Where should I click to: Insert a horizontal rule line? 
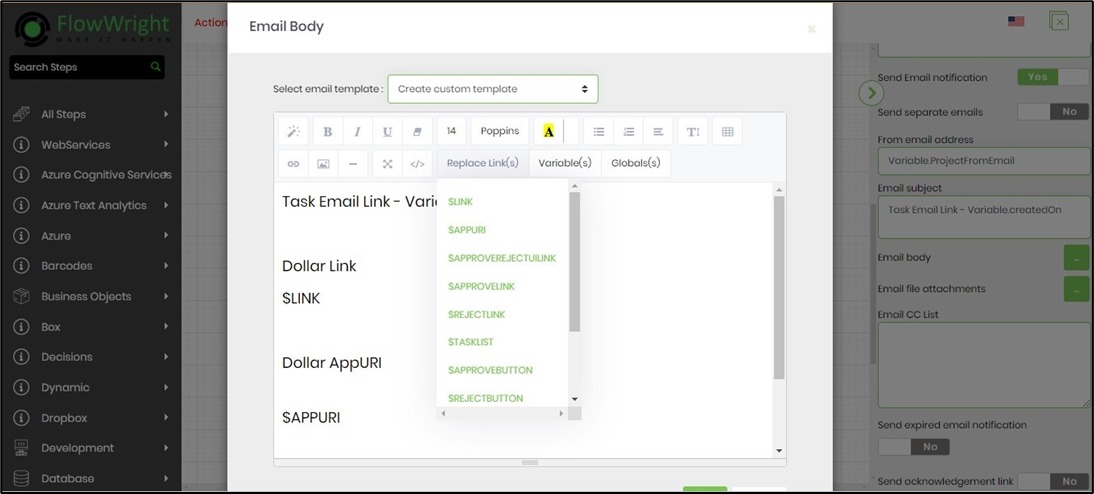353,164
